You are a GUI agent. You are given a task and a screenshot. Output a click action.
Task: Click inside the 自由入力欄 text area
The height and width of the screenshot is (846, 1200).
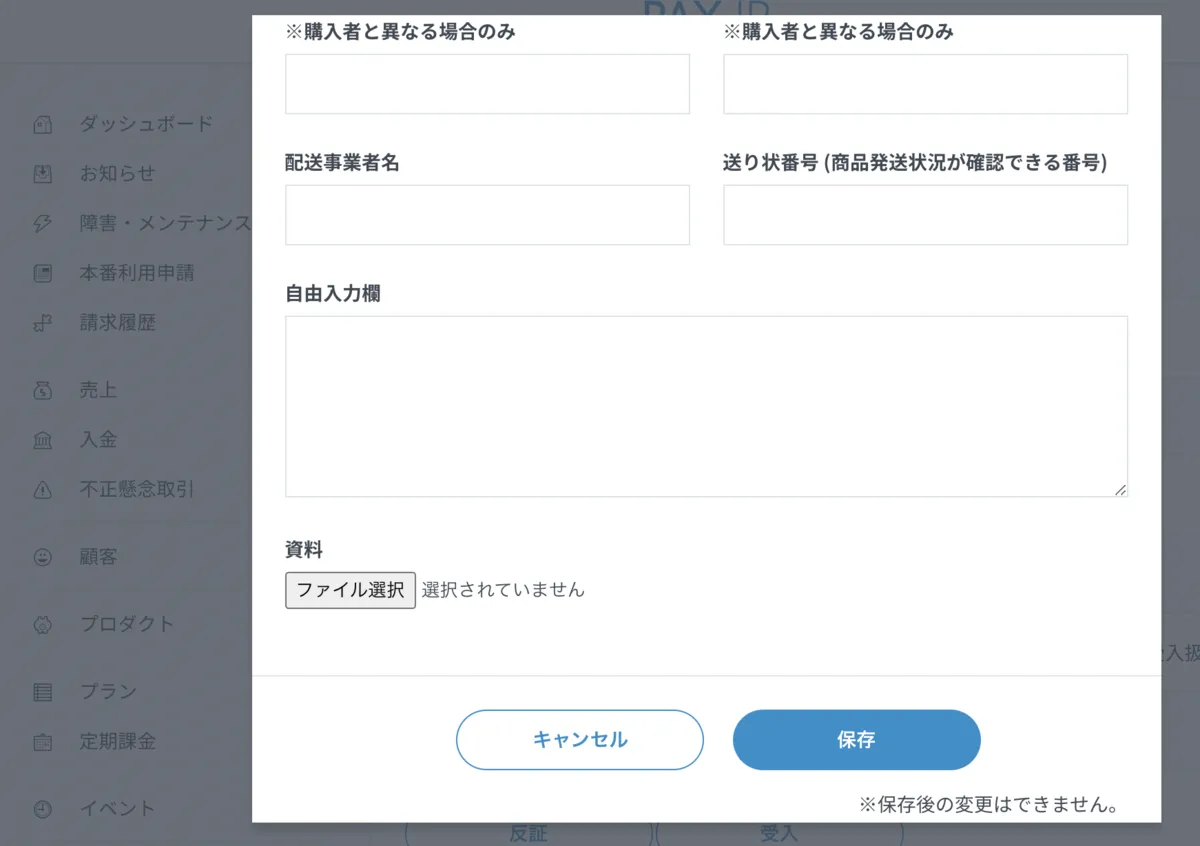(706, 407)
